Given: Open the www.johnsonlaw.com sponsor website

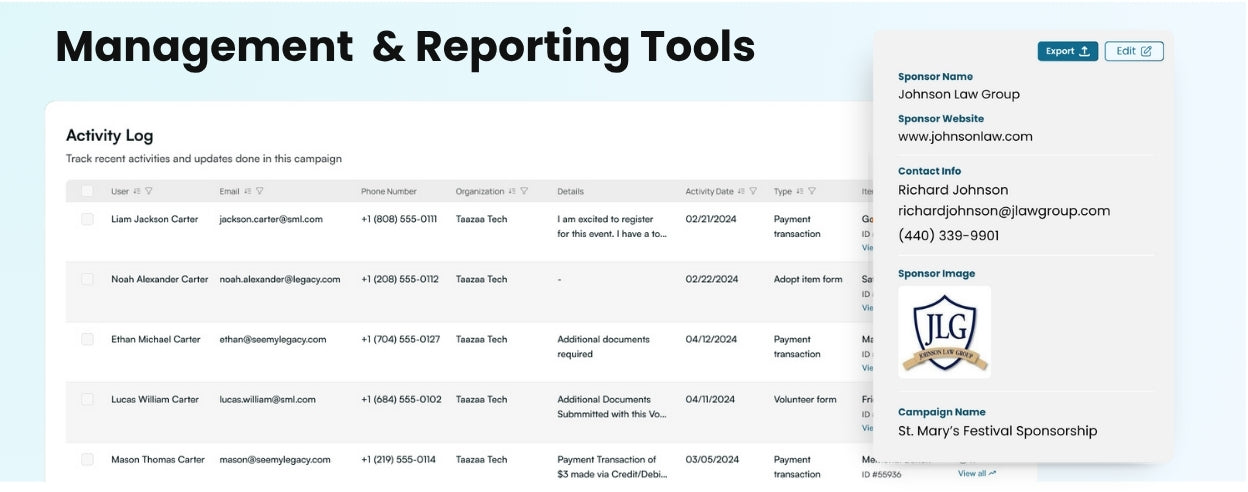Looking at the screenshot, I should (964, 137).
